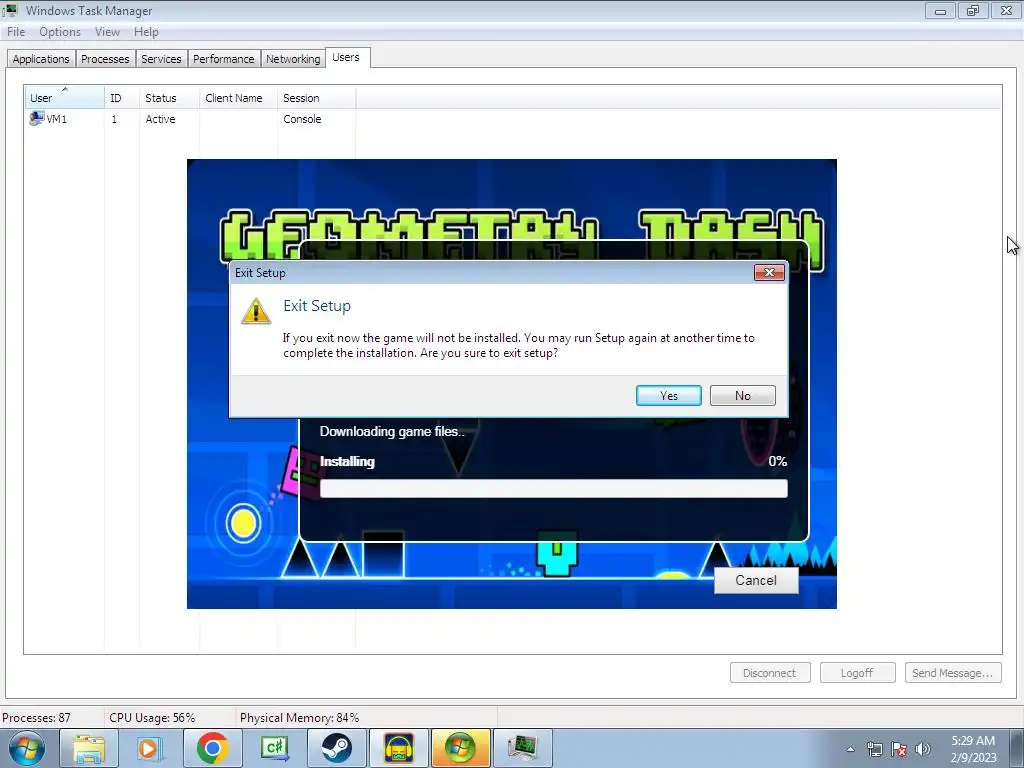Click Physical Memory: 84% status entry
1024x768 pixels.
click(x=300, y=718)
